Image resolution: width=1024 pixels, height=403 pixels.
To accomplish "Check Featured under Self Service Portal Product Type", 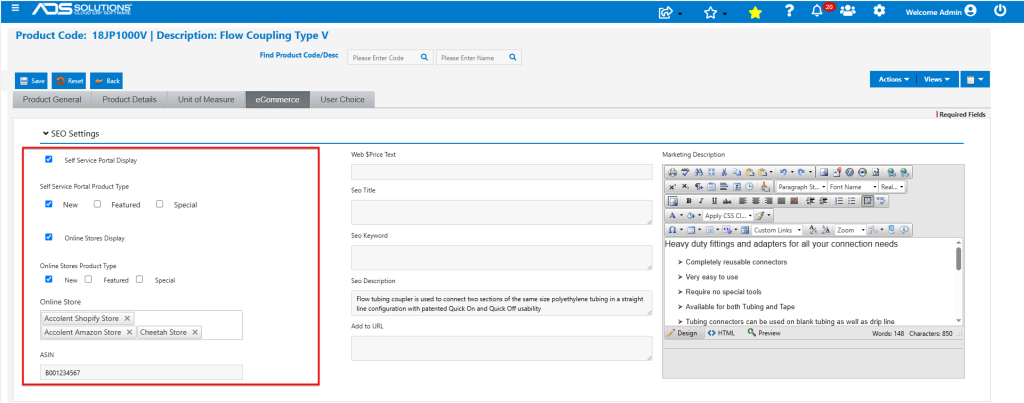I will tap(97, 204).
